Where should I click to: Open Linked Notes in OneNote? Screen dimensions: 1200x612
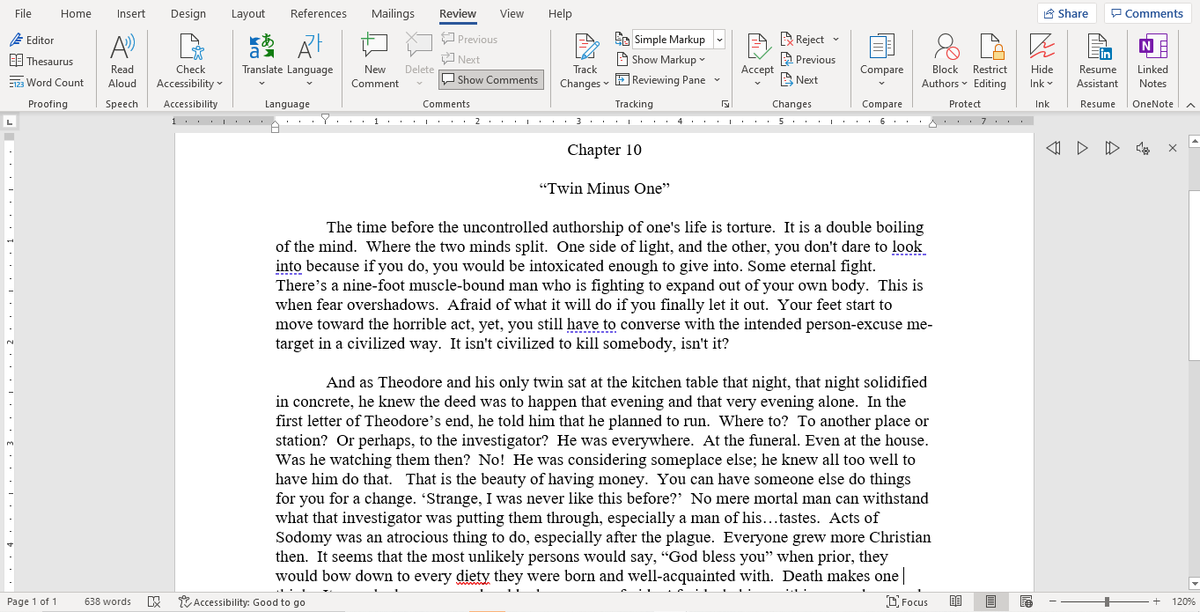[x=1152, y=60]
